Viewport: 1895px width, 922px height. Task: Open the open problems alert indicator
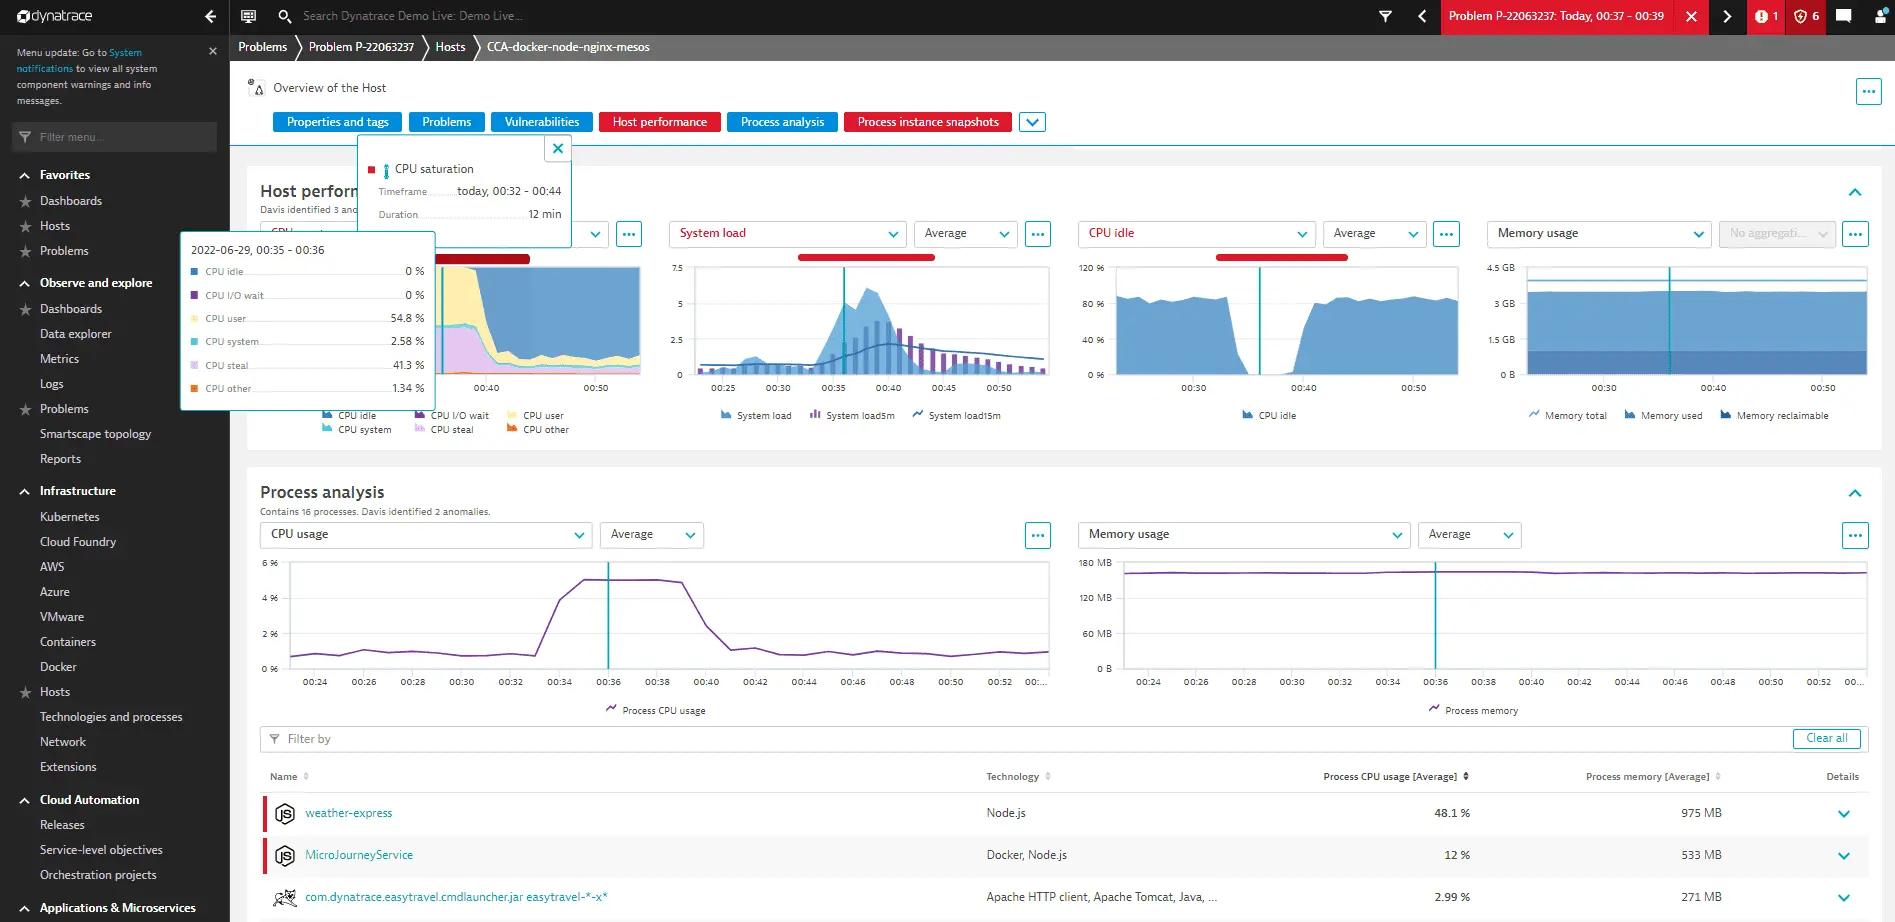coord(1766,16)
